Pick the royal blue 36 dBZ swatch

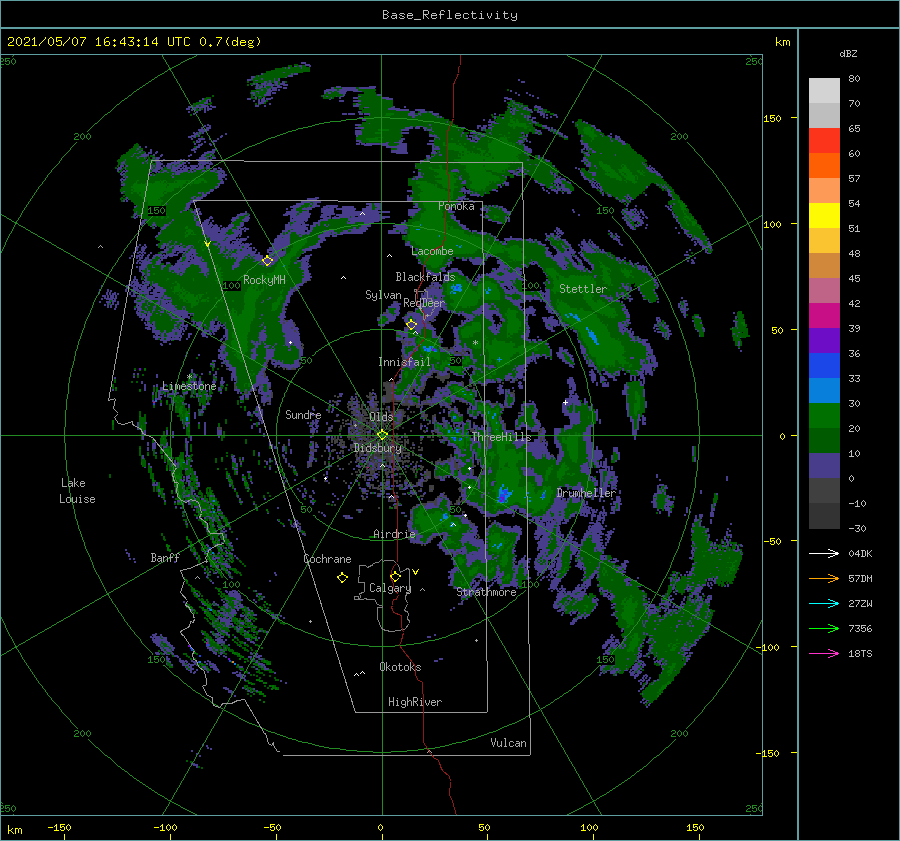824,365
